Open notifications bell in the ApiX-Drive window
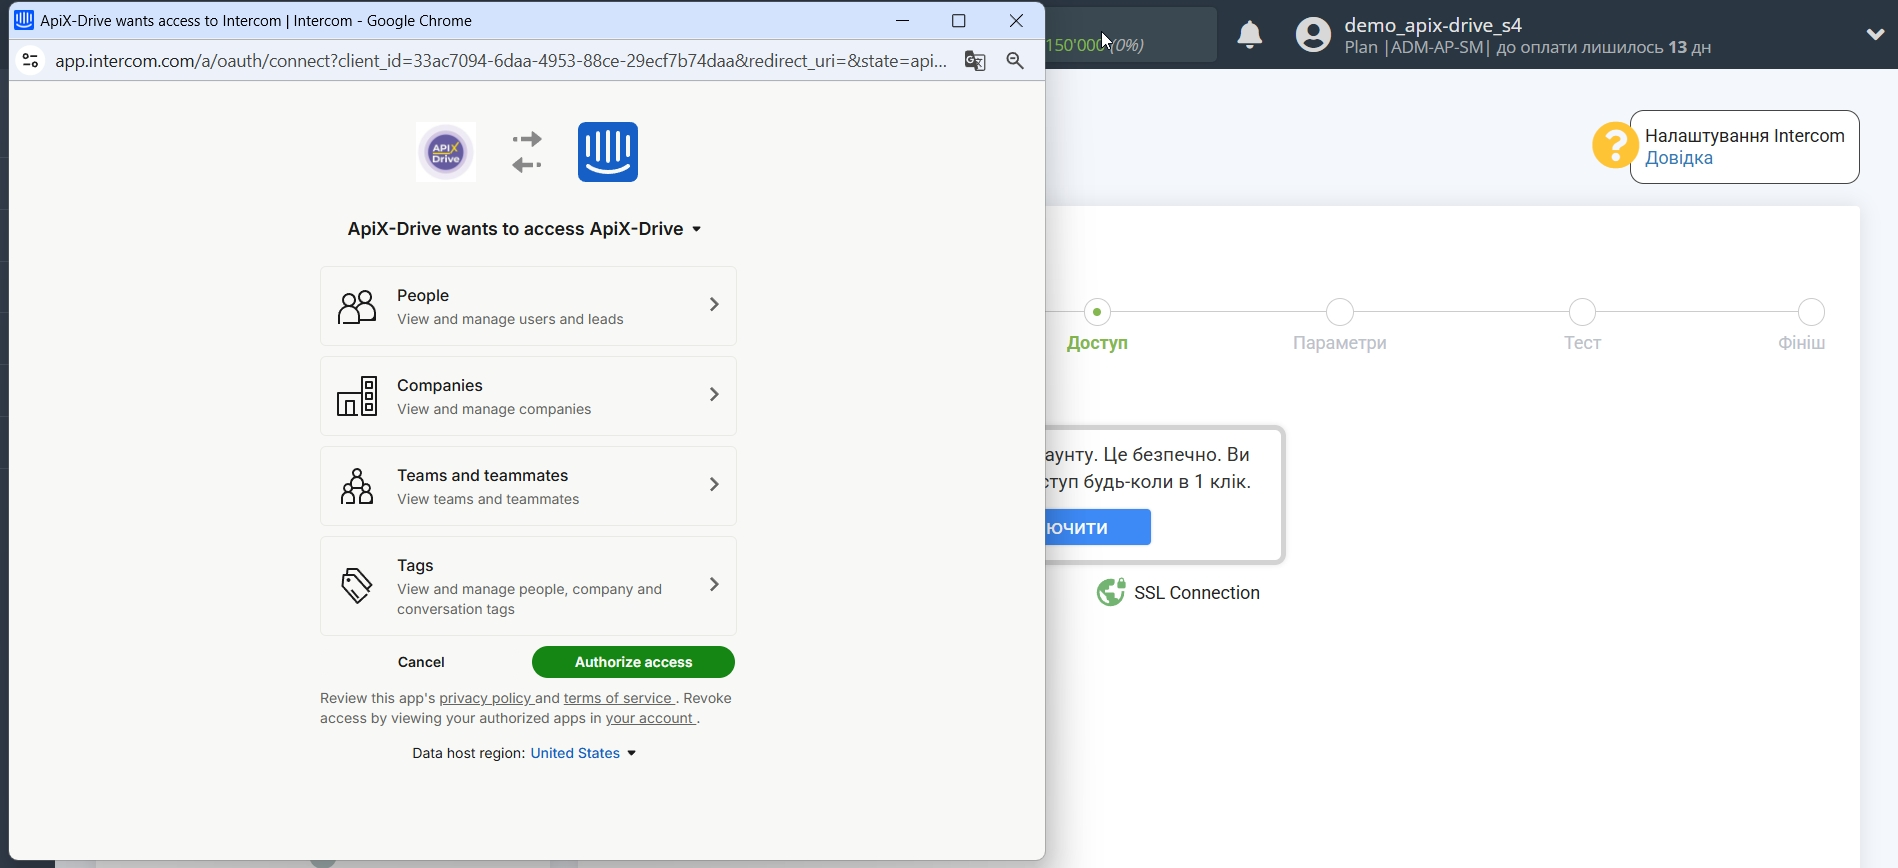 (1250, 35)
